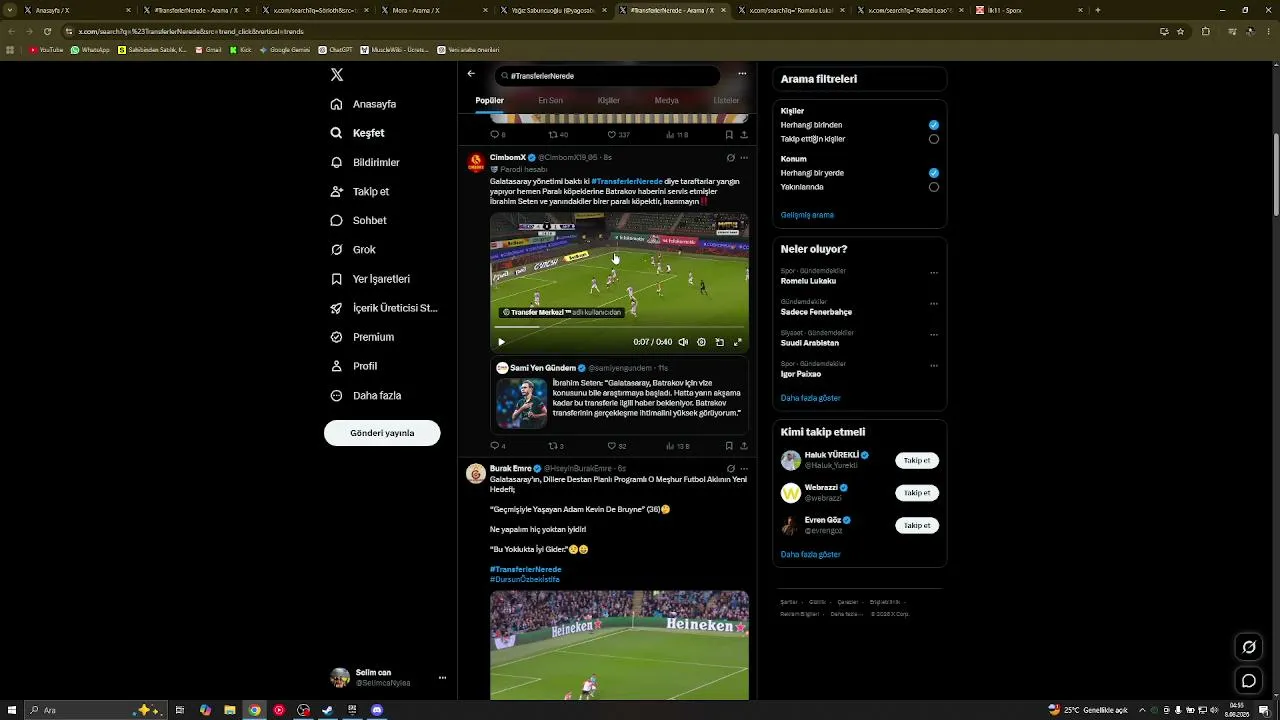Open options for the Sadece Fenerbahçe trend
The height and width of the screenshot is (720, 1280).
934,304
